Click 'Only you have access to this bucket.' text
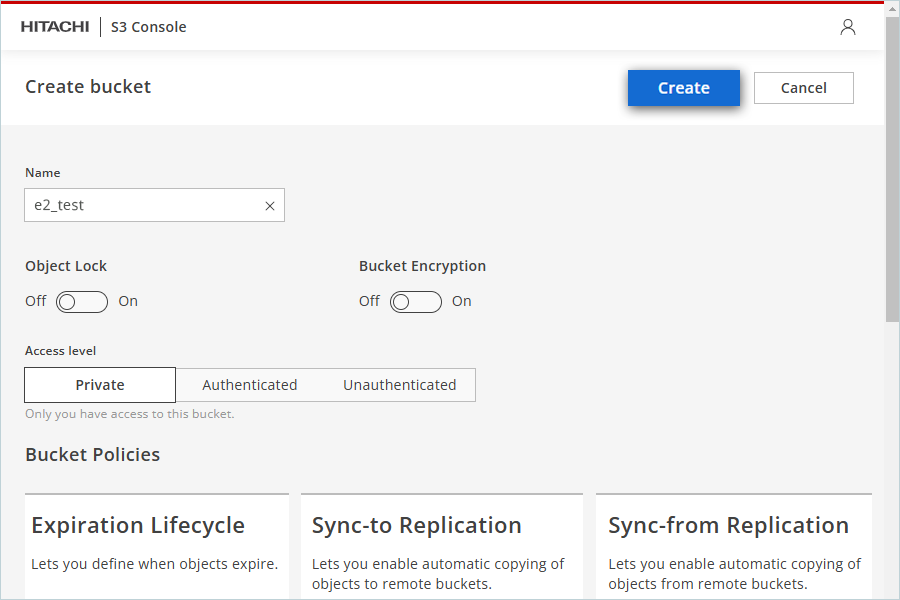 click(130, 414)
